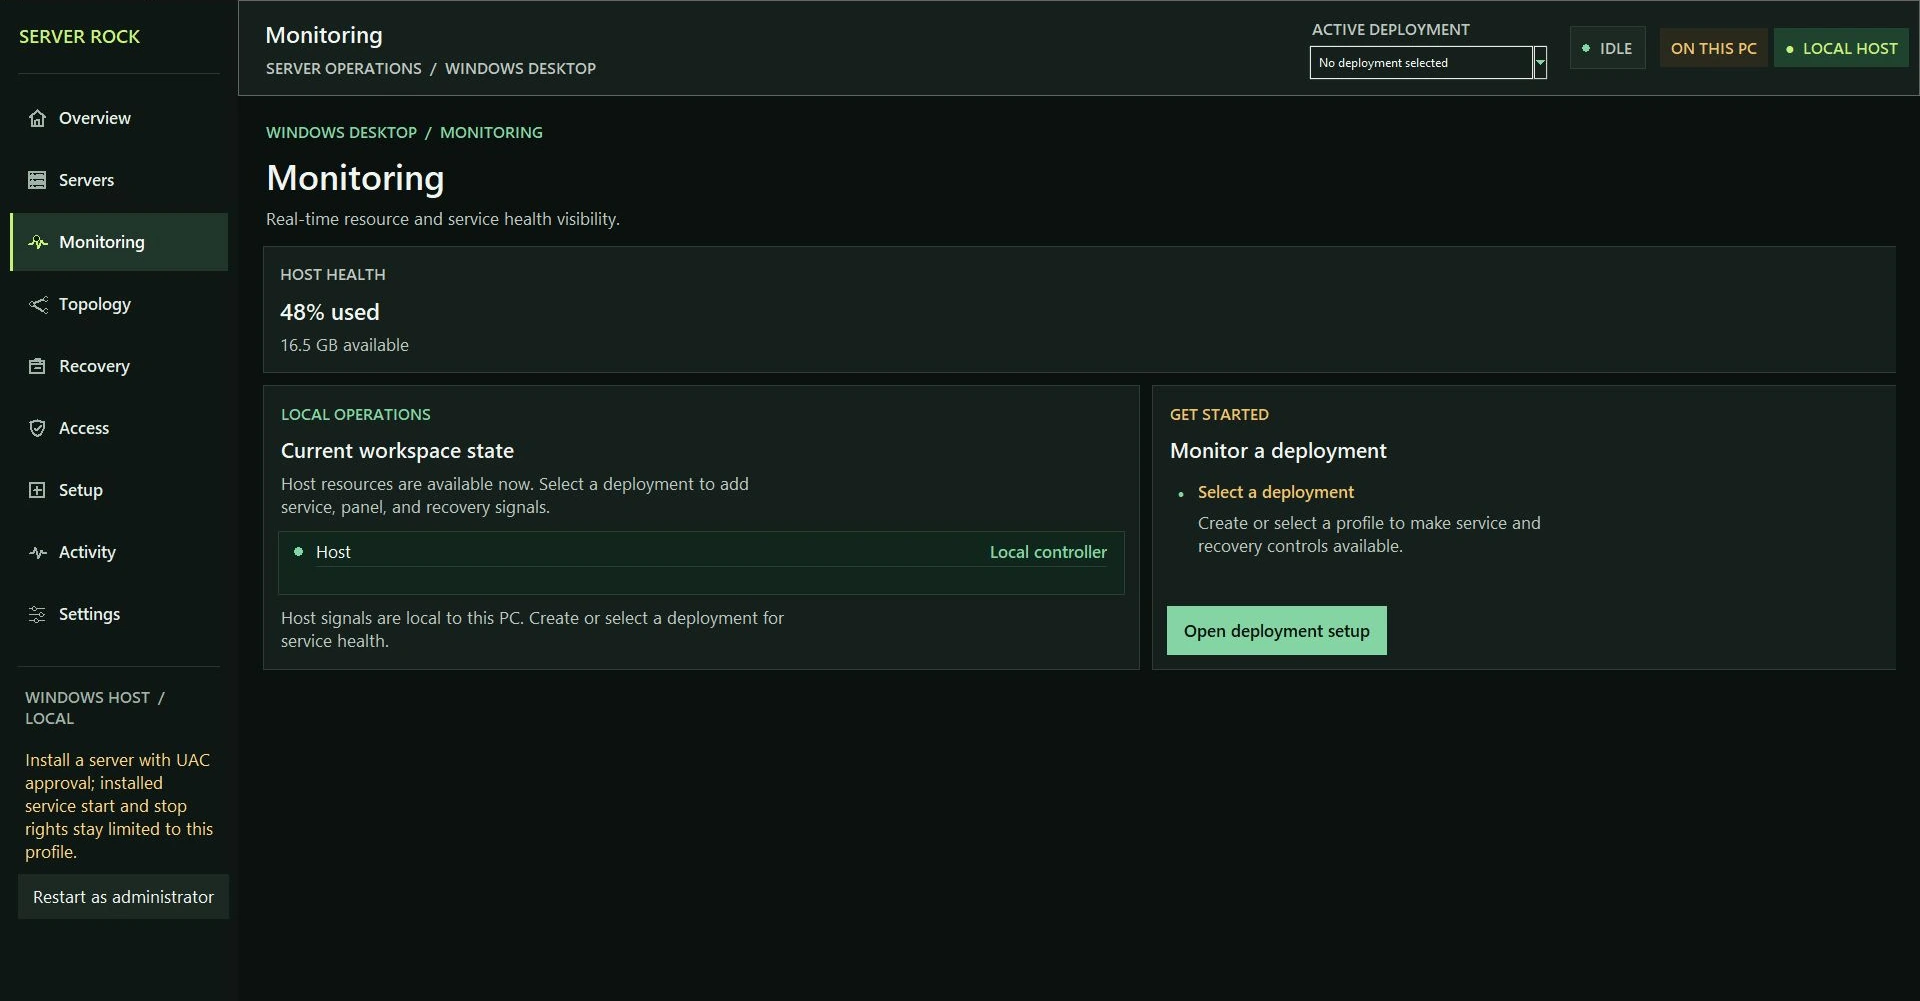This screenshot has width=1920, height=1001.
Task: Click the green Host status dot
Action: 298,551
